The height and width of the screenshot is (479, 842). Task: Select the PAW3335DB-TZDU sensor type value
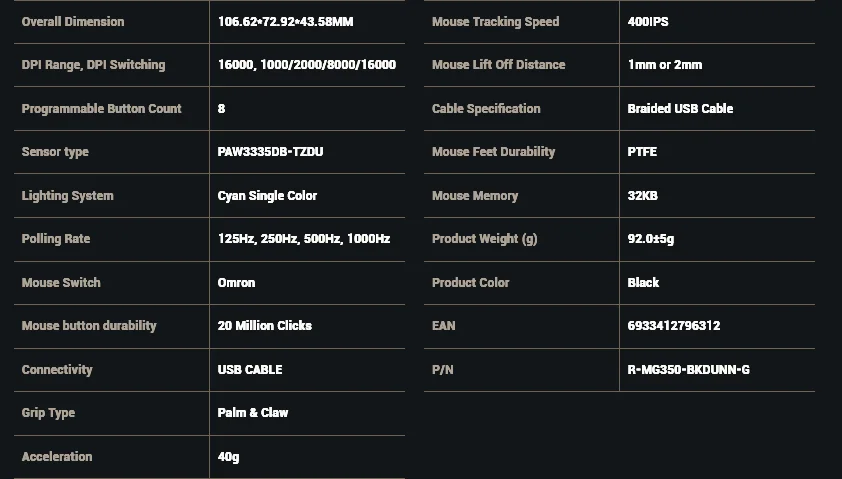coord(270,152)
